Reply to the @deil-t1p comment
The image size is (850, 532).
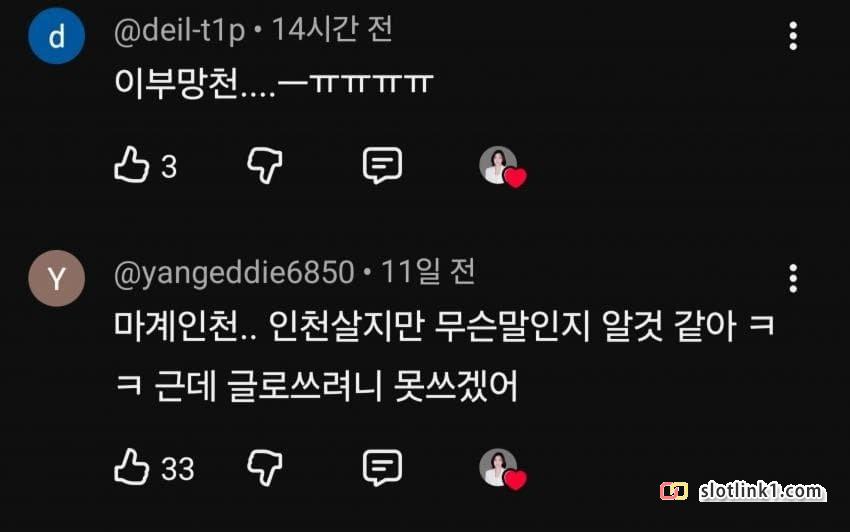click(382, 165)
